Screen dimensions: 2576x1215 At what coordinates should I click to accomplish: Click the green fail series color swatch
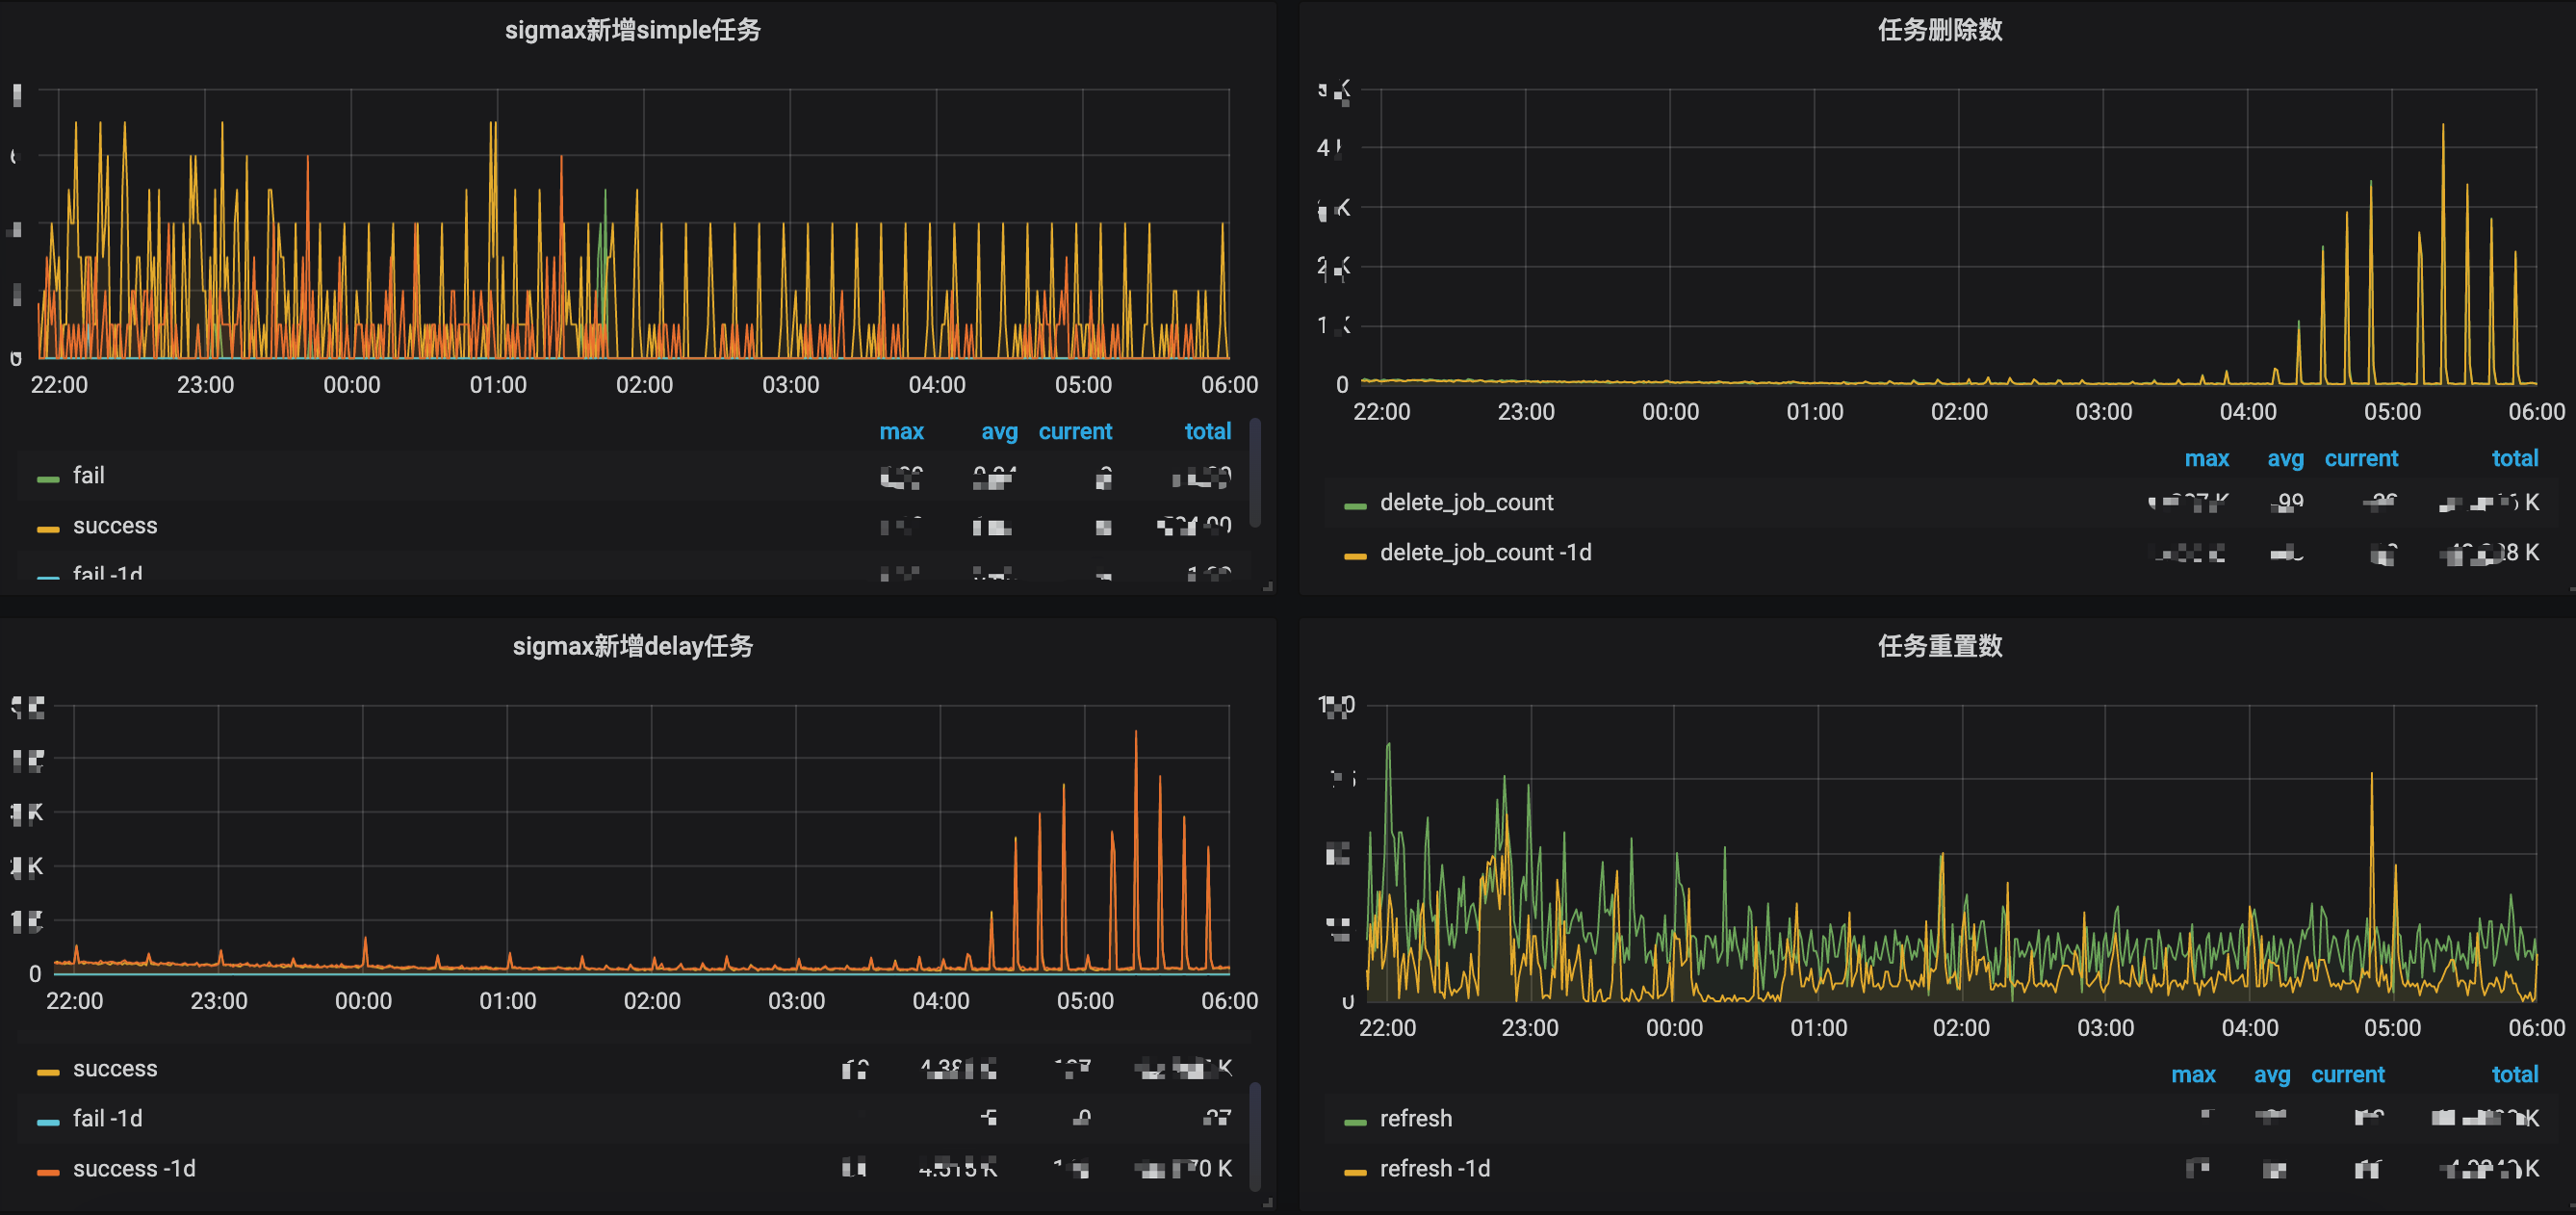(48, 479)
